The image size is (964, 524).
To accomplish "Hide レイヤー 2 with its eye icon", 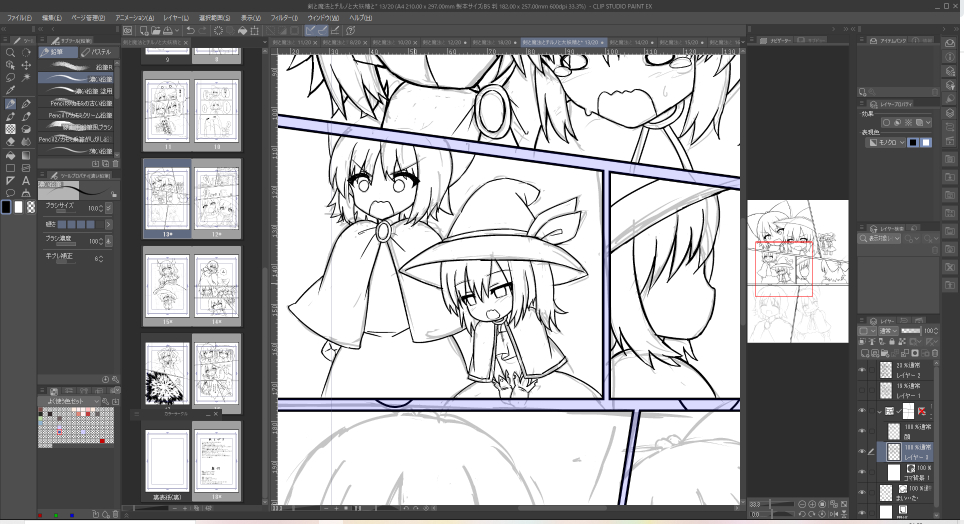I will pos(862,370).
